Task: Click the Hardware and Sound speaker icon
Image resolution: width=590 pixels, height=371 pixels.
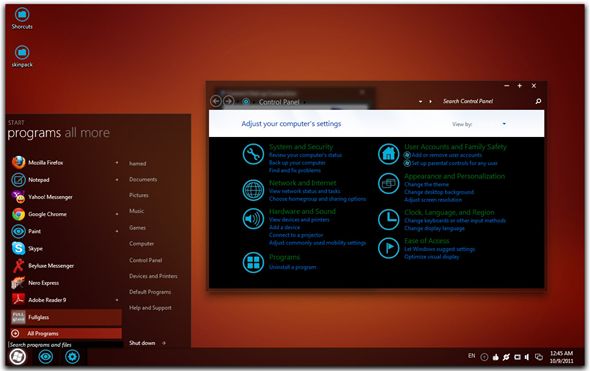Action: 253,219
